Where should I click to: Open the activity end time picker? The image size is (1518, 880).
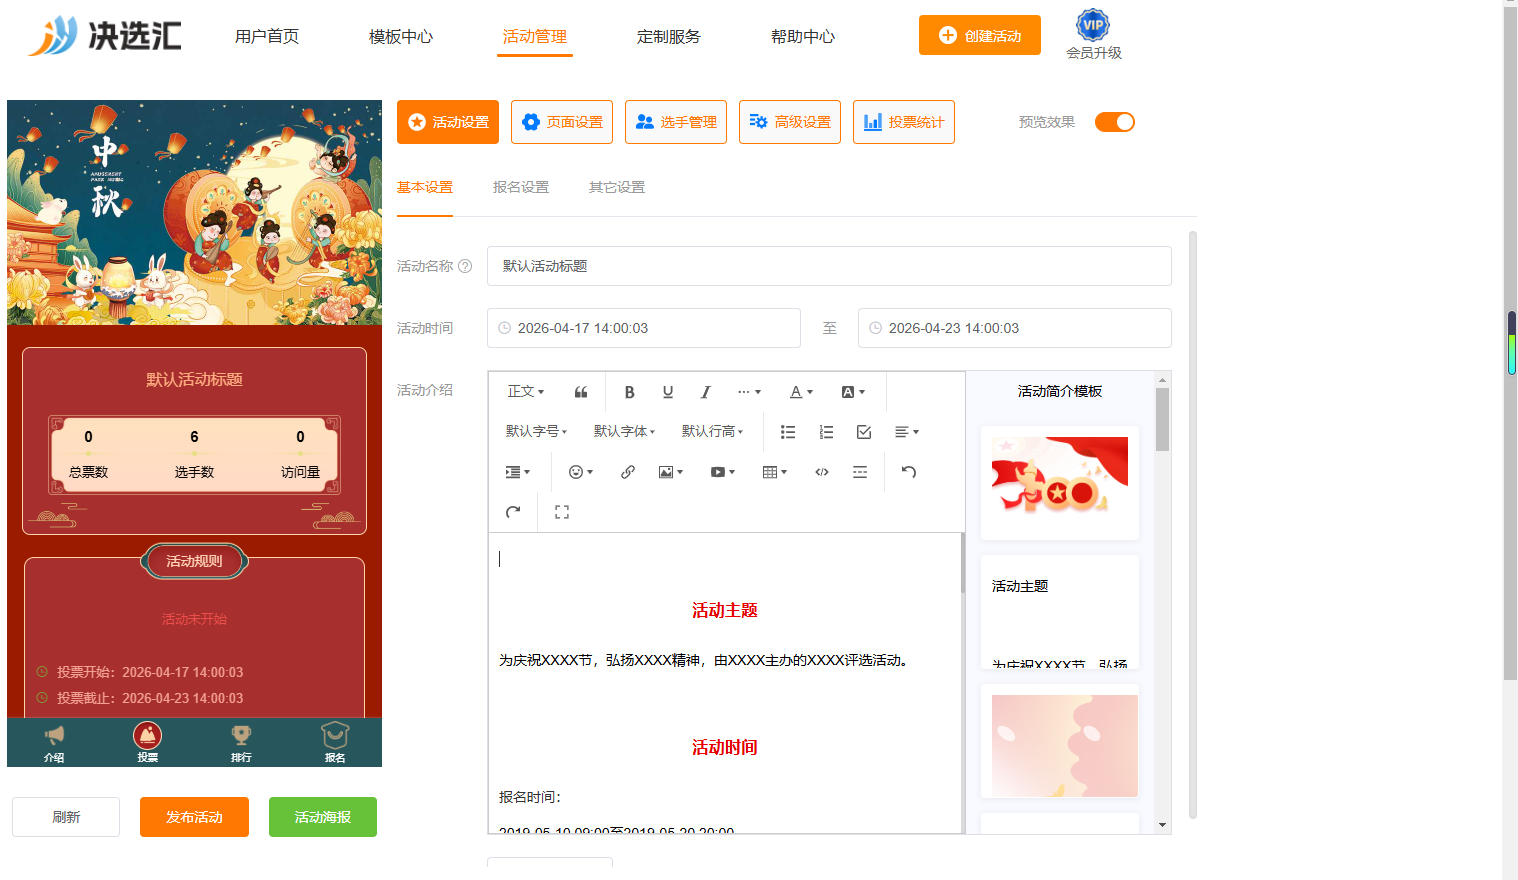click(1015, 328)
